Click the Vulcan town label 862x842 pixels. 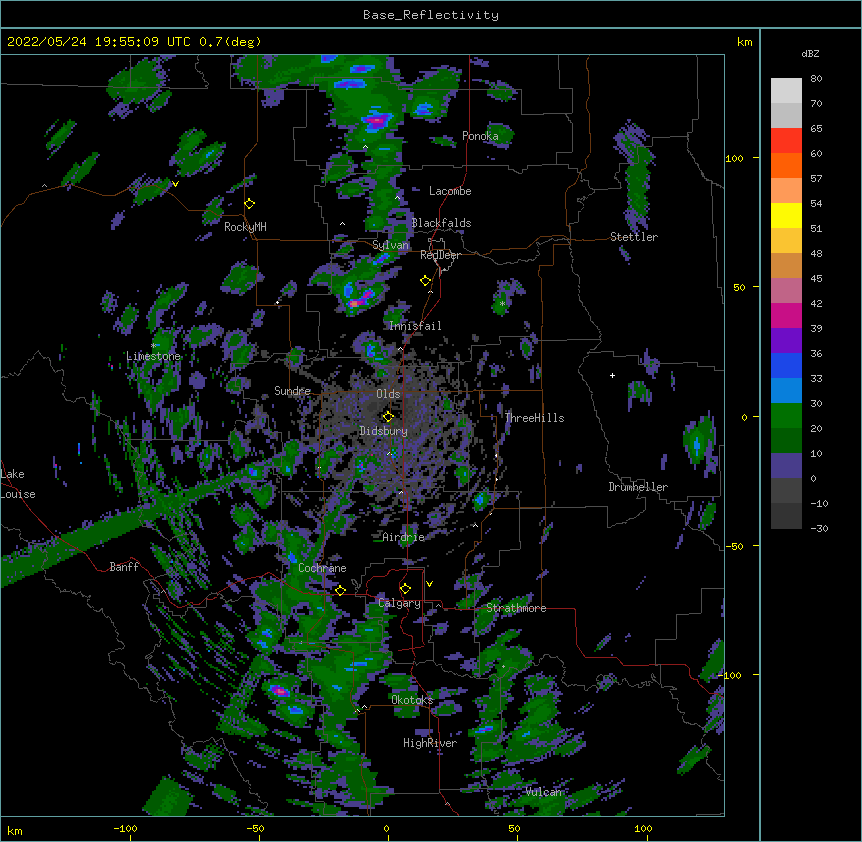pyautogui.click(x=543, y=792)
